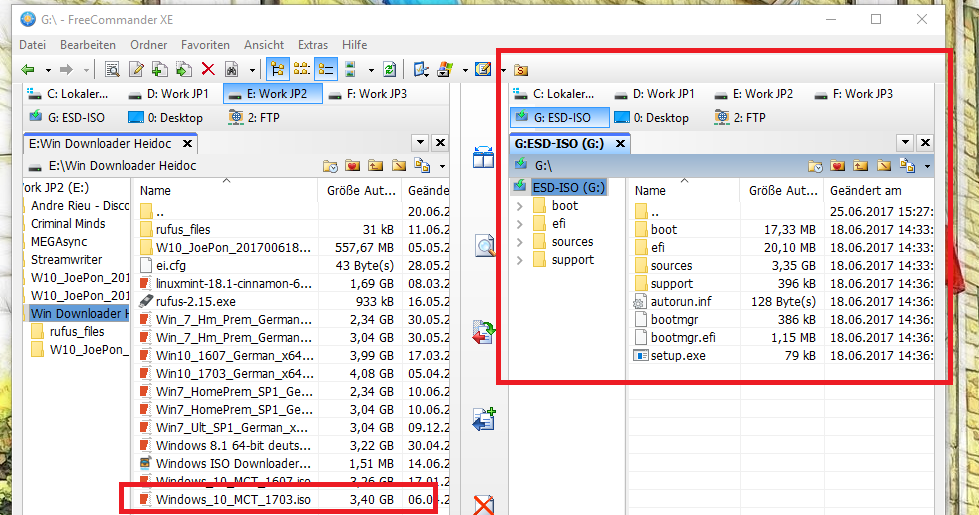The image size is (979, 515).
Task: Switch to details list view mode
Action: coord(326,69)
